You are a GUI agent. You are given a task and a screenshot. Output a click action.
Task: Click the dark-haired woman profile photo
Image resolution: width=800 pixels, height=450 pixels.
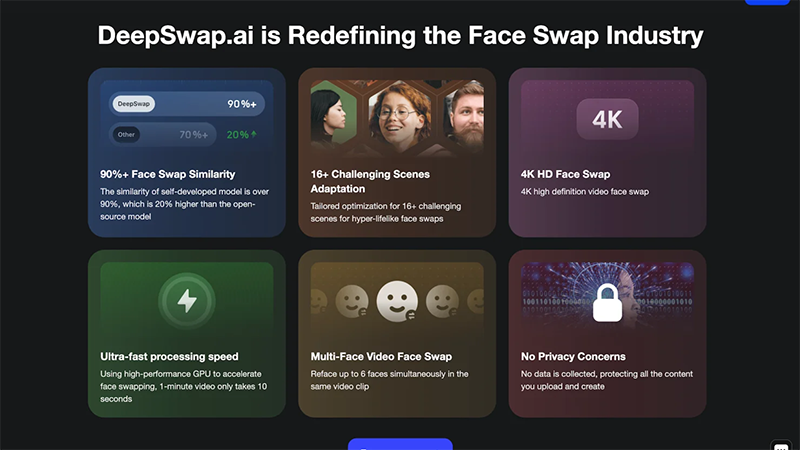[333, 115]
